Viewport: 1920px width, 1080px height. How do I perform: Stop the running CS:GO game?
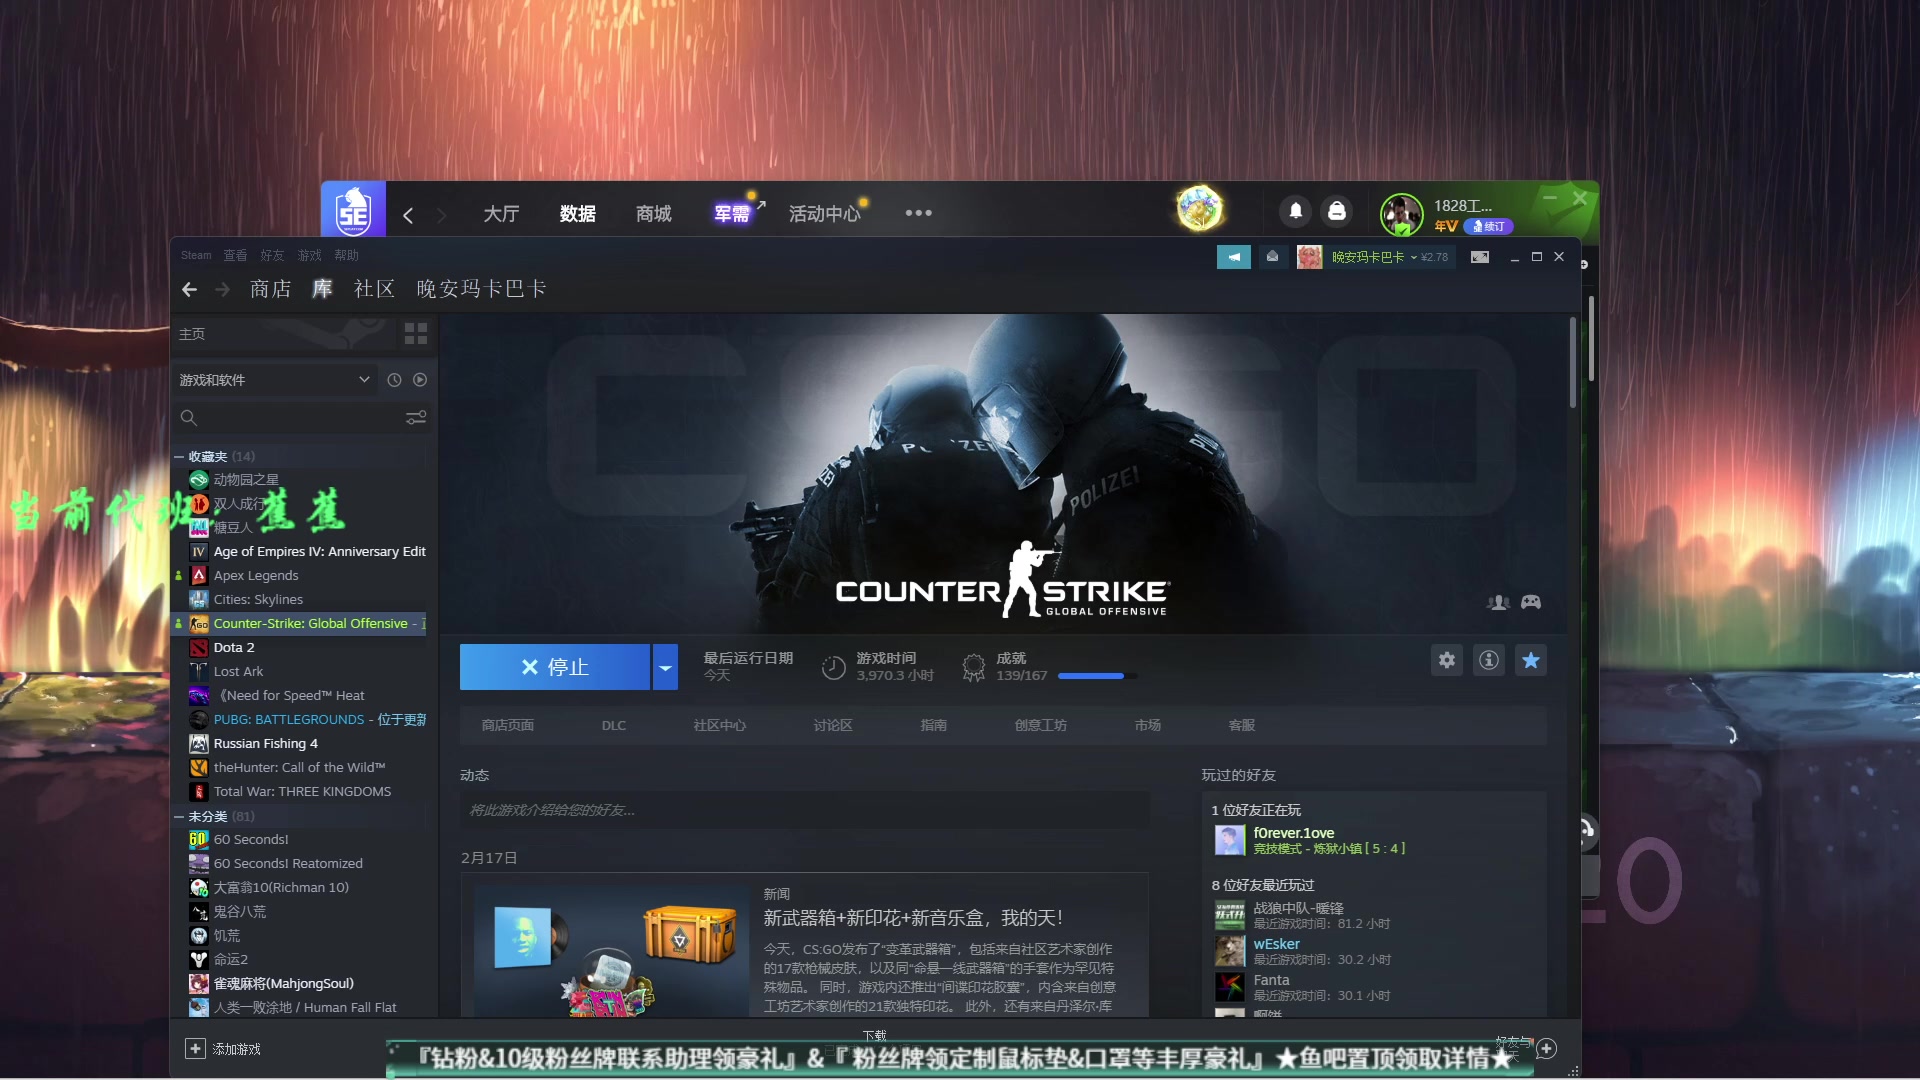[x=555, y=667]
